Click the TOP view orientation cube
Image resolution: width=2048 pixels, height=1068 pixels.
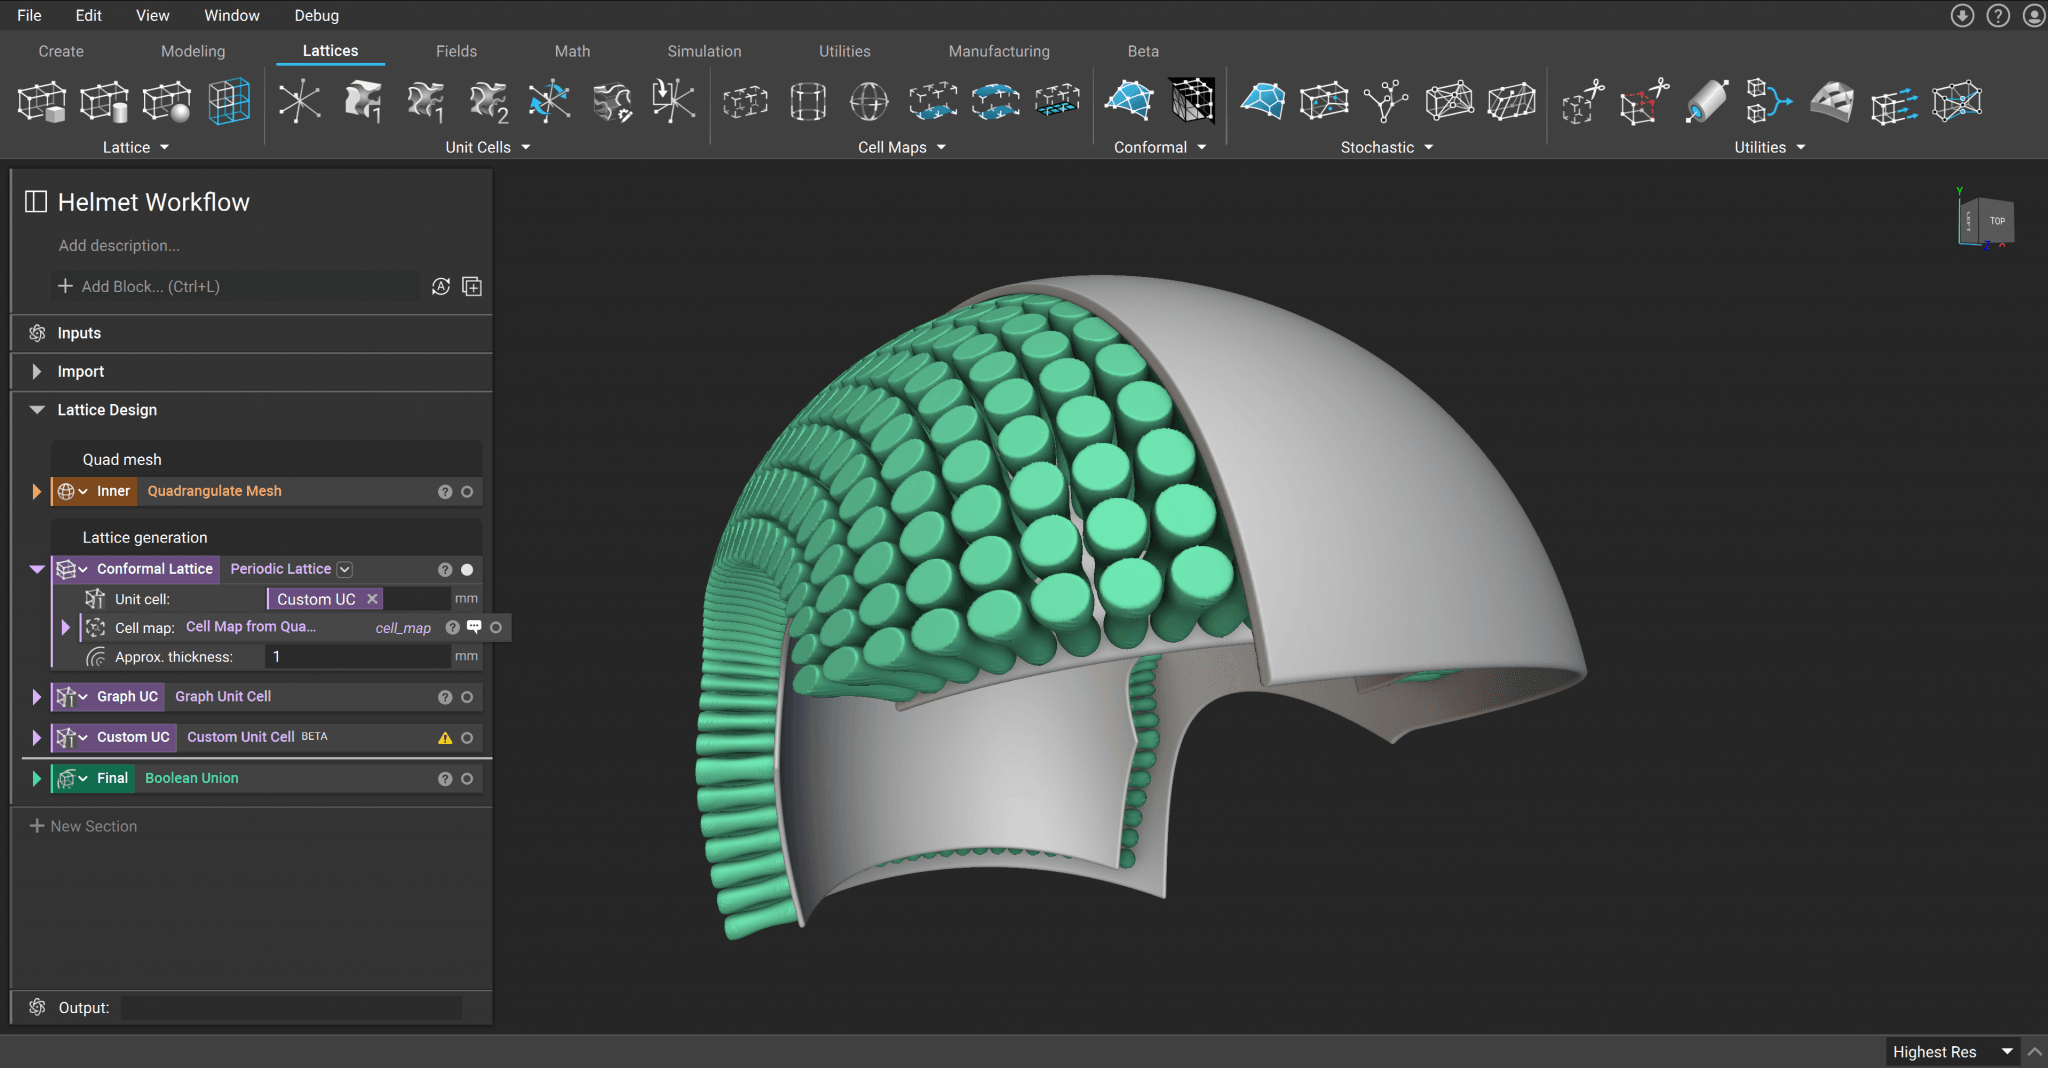1996,221
